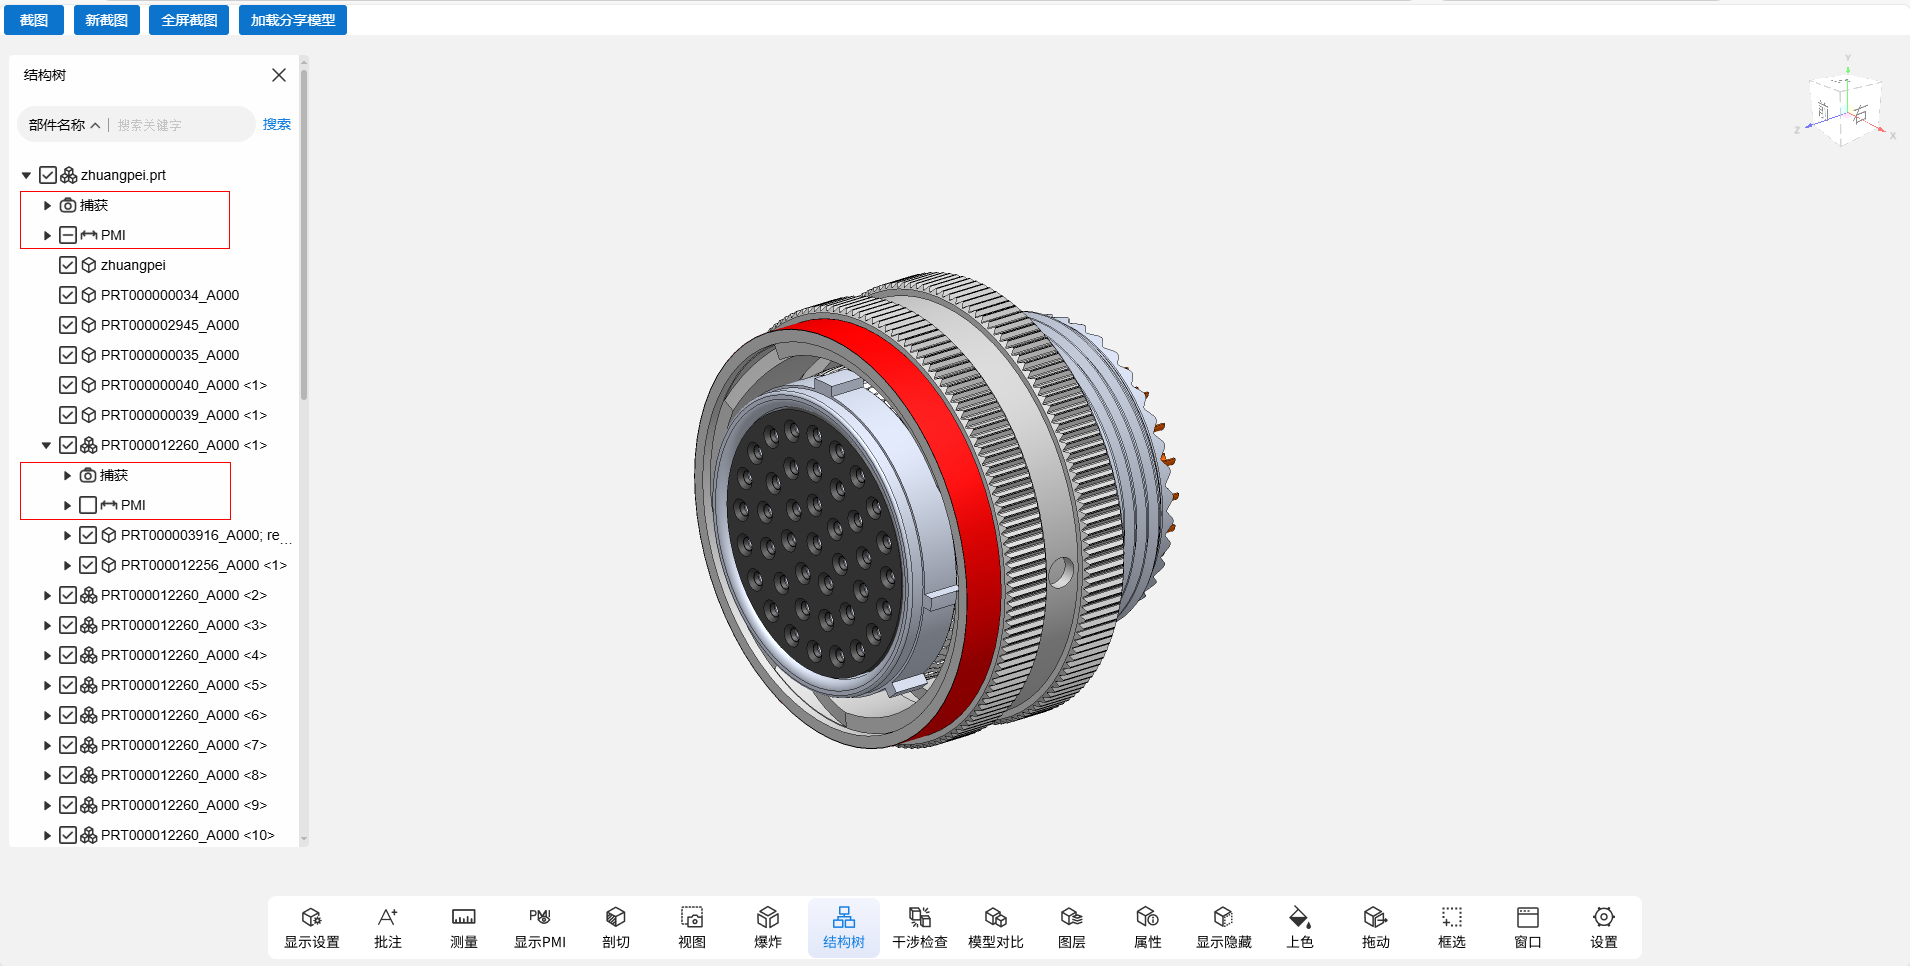Select the 模型对比 model compare tool

click(x=995, y=926)
